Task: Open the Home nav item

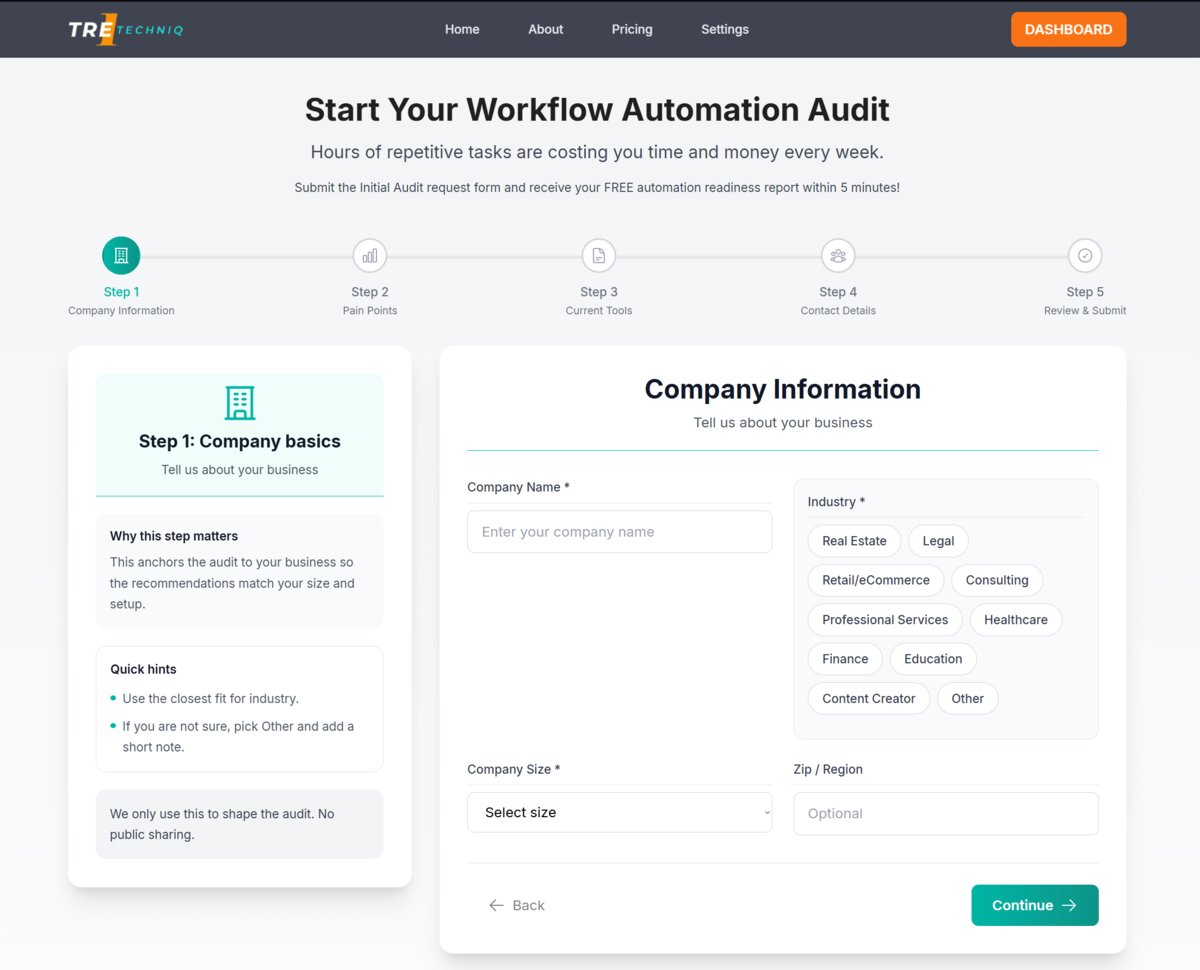Action: coord(462,29)
